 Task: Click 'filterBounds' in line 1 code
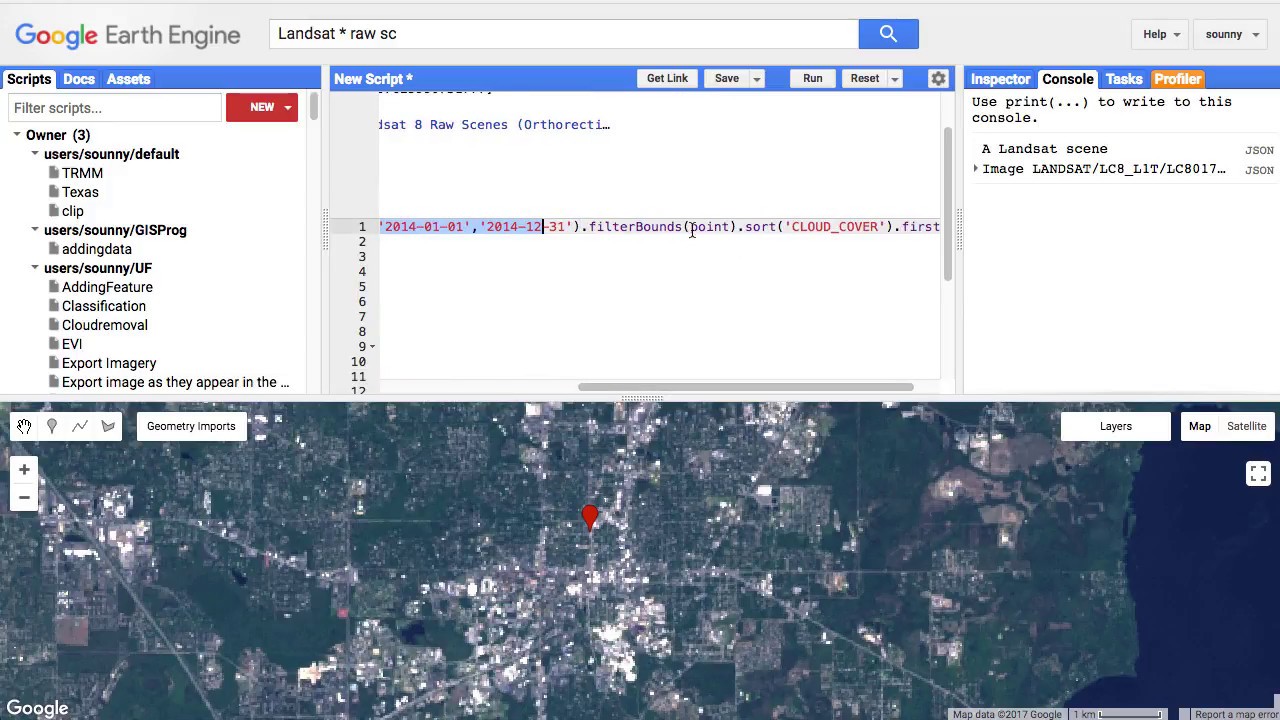tap(635, 227)
